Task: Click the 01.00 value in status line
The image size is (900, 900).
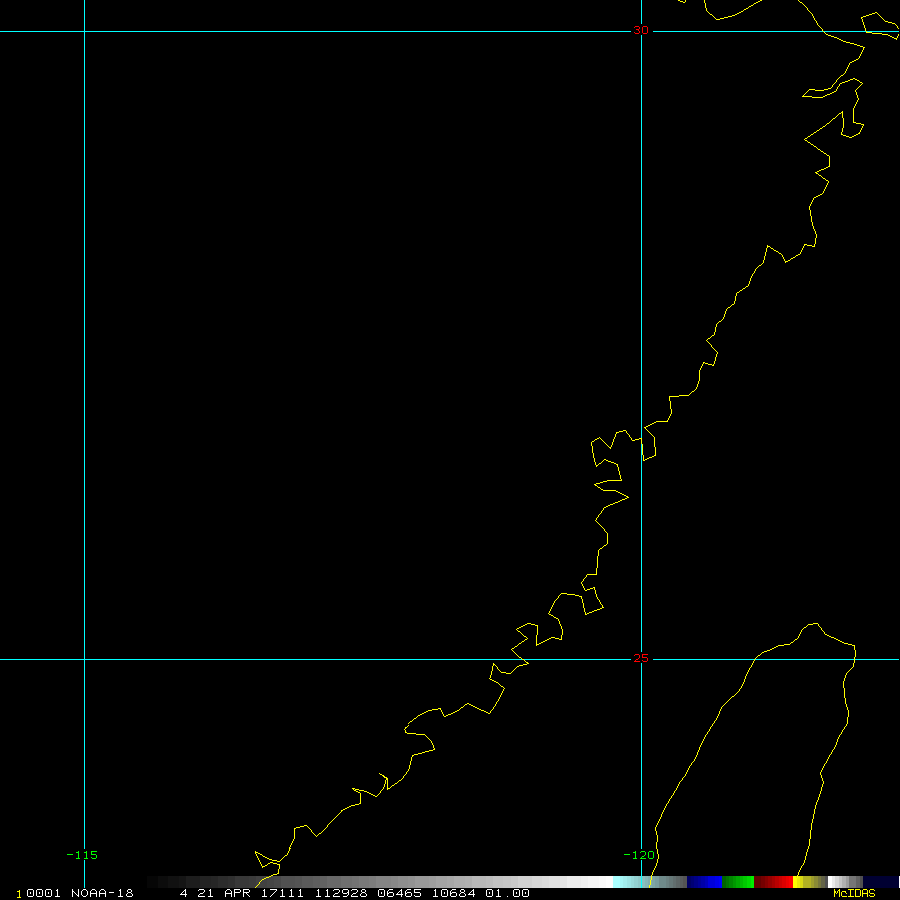Action: (x=507, y=893)
